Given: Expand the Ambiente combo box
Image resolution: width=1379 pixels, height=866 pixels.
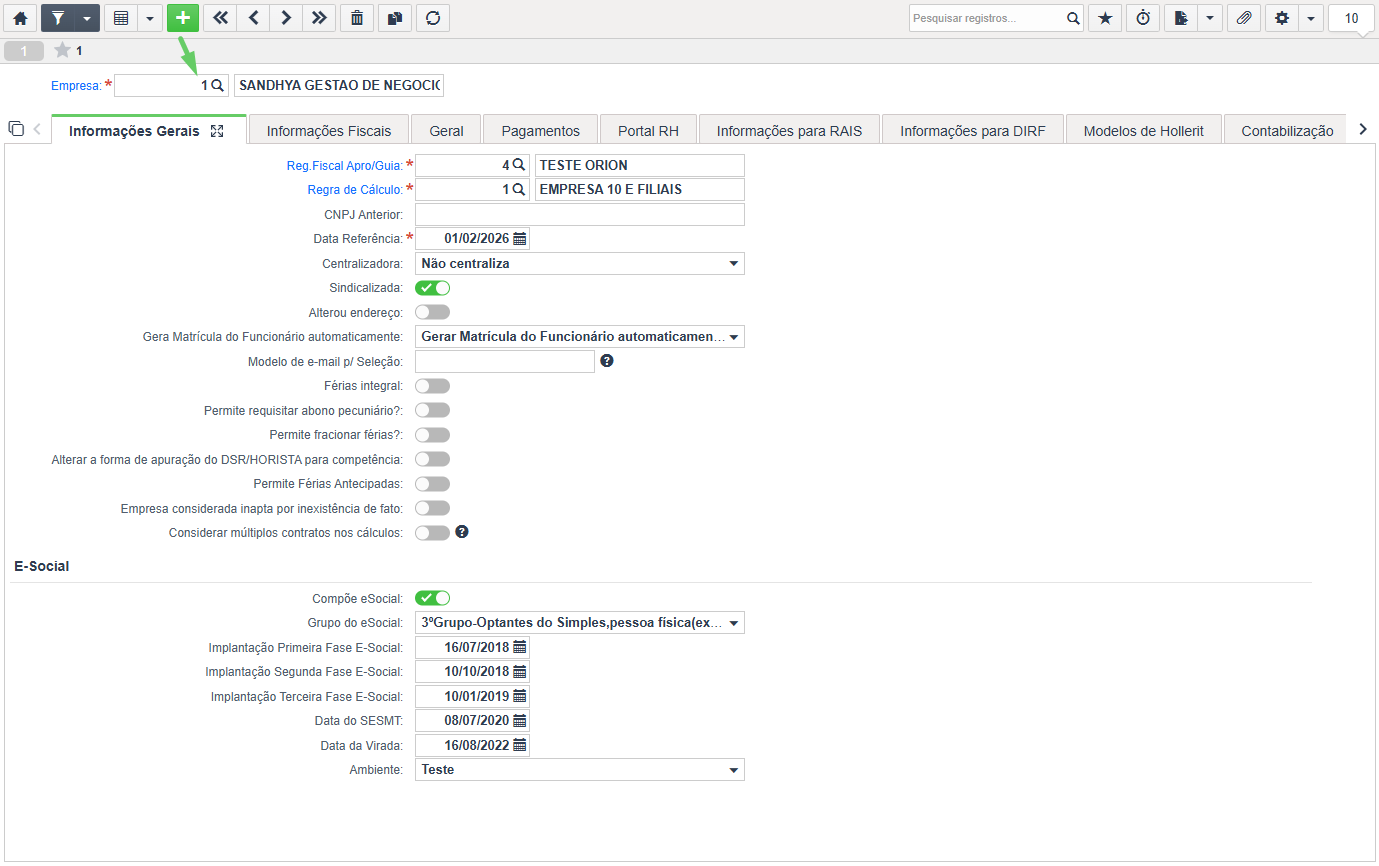Looking at the screenshot, I should point(580,770).
